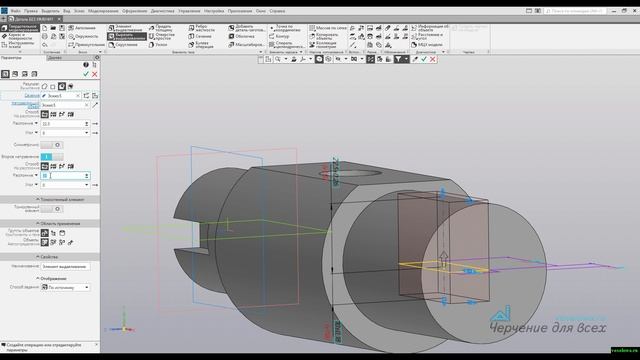
Task: Click the zoom magnifier in view toolbar
Action: tap(278, 59)
